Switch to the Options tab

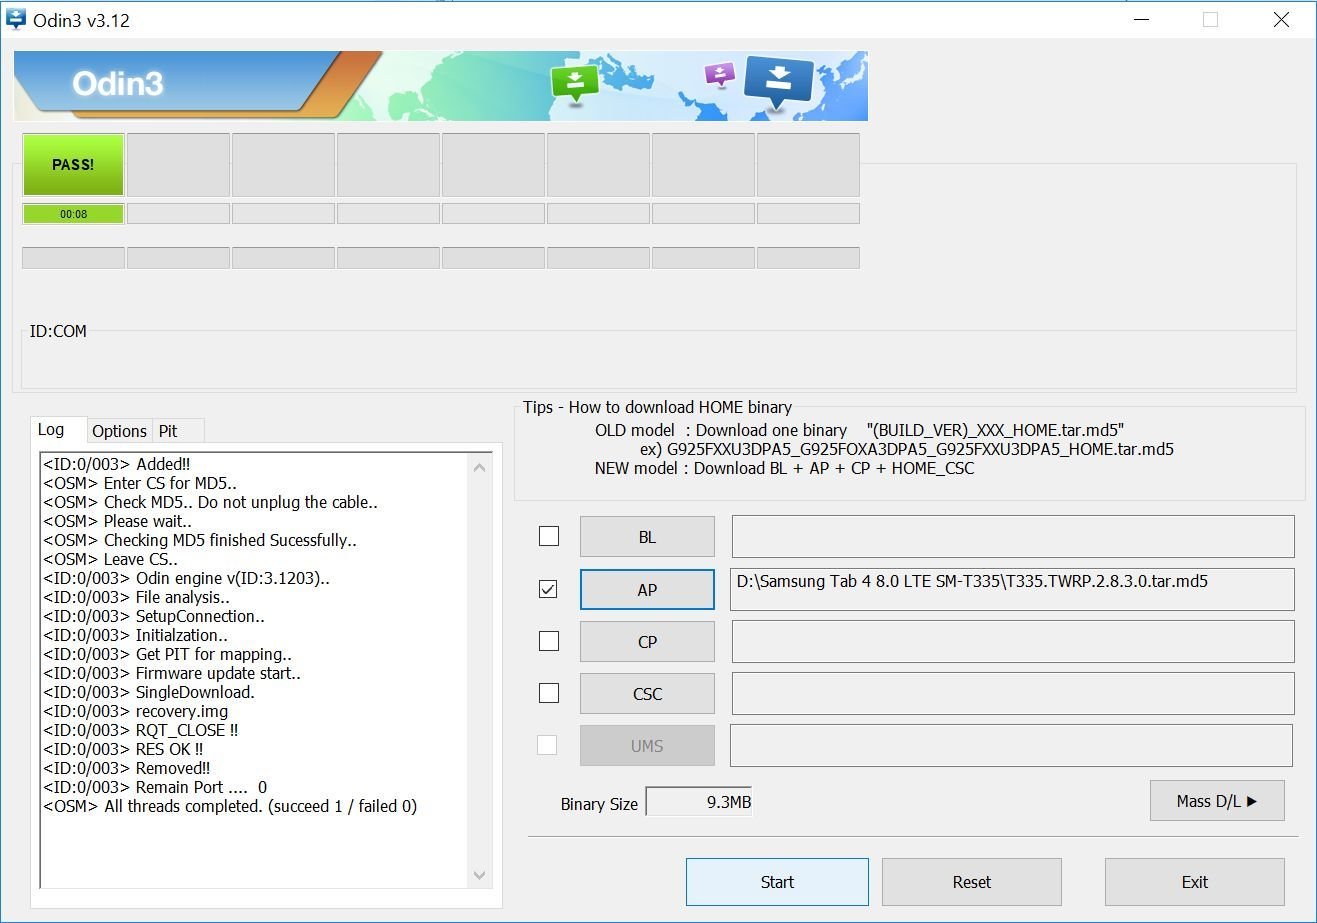119,431
